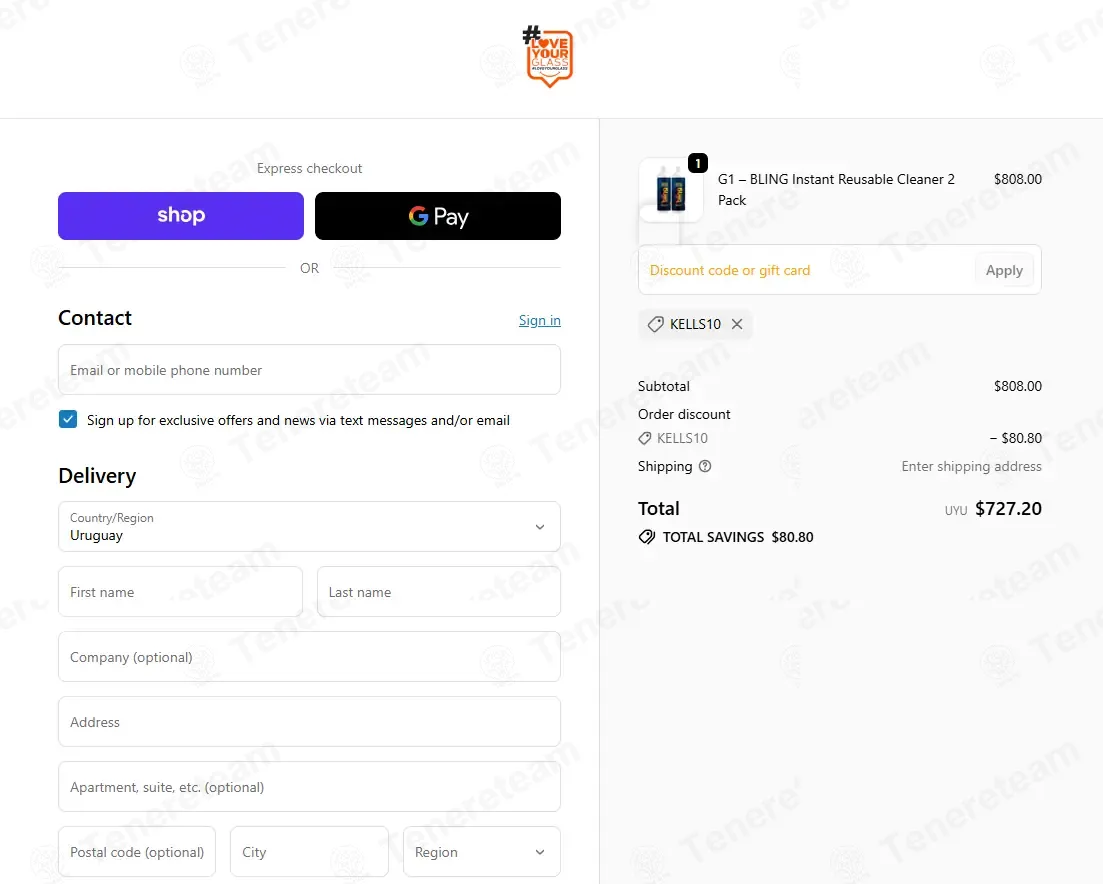
Task: Click the Order discount KELLS10 tag icon
Action: [644, 438]
